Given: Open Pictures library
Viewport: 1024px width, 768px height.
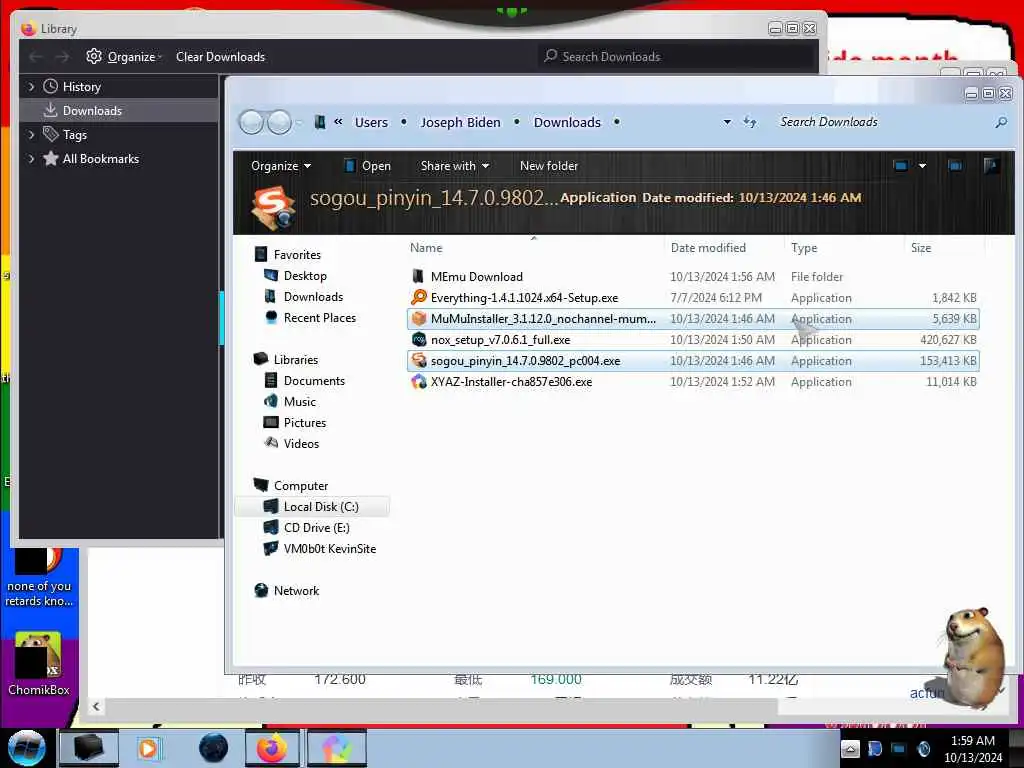Looking at the screenshot, I should pyautogui.click(x=304, y=423).
